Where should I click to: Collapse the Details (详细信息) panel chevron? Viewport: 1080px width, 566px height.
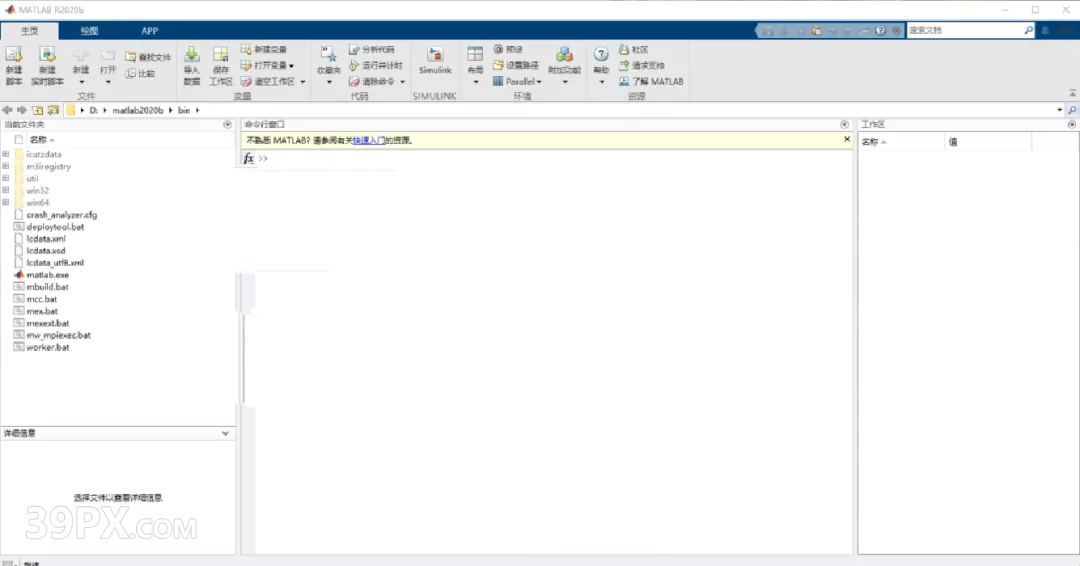point(225,433)
